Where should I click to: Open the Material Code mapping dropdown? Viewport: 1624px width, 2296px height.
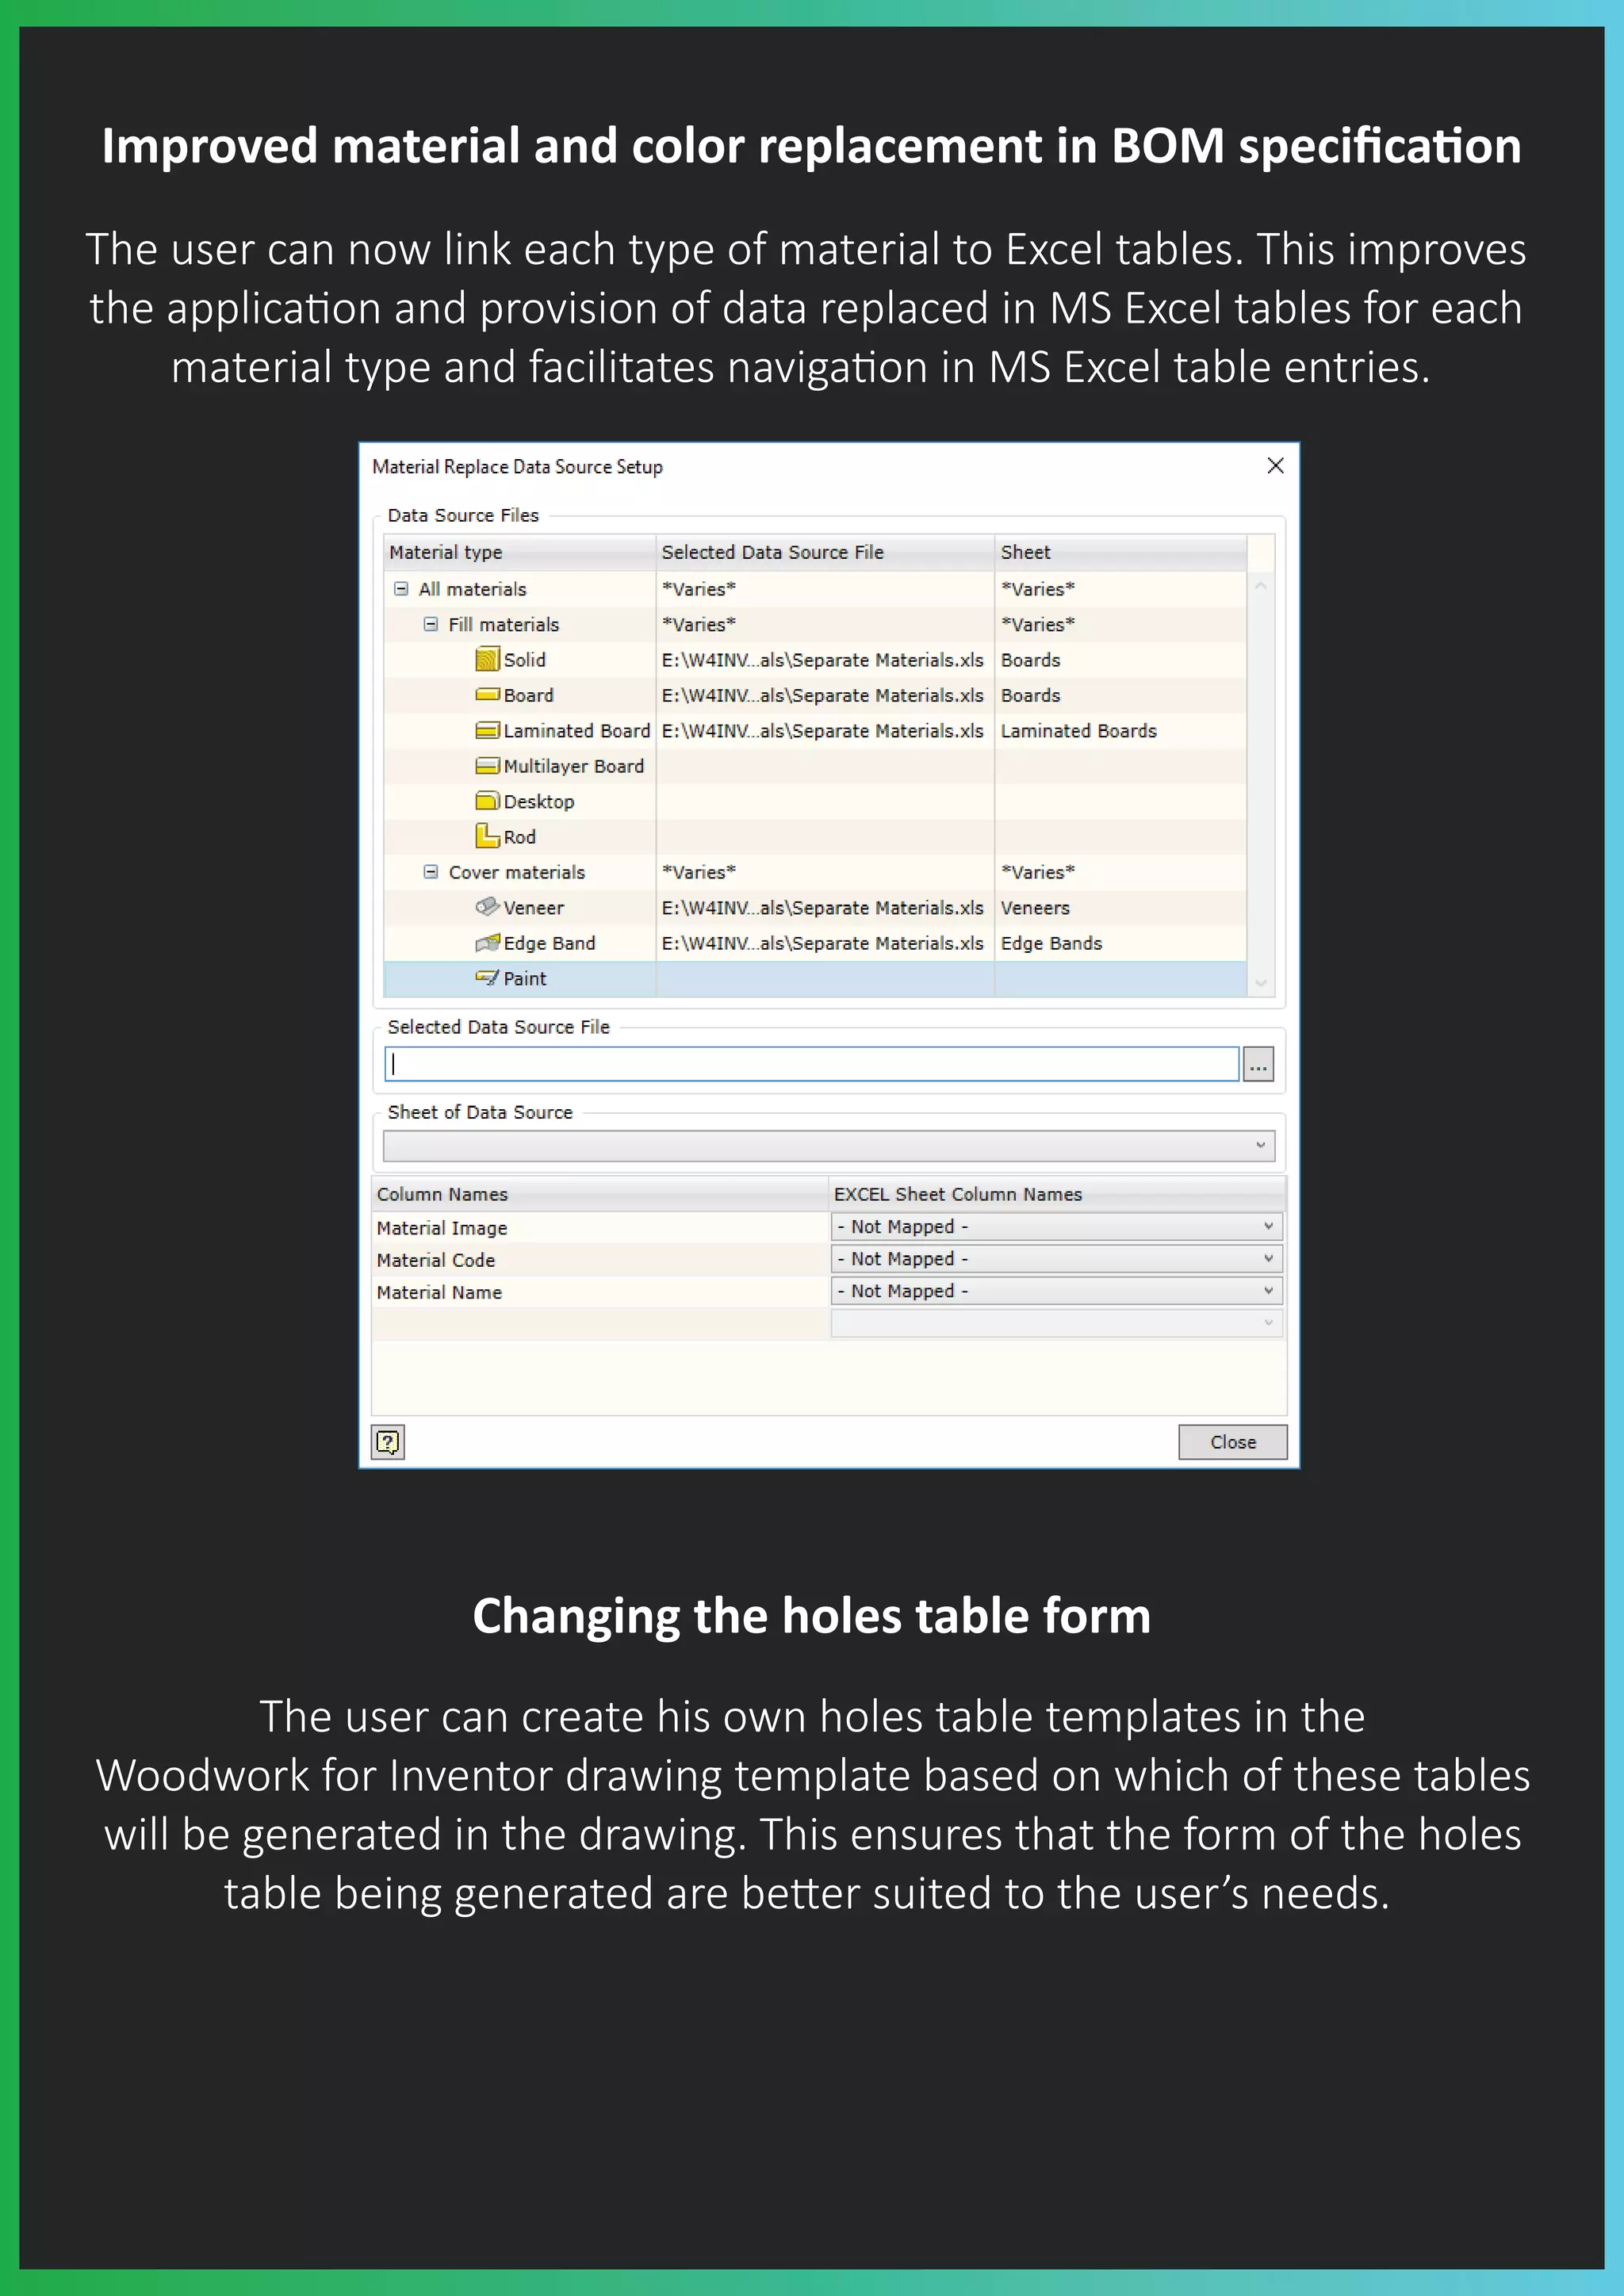(1056, 1258)
